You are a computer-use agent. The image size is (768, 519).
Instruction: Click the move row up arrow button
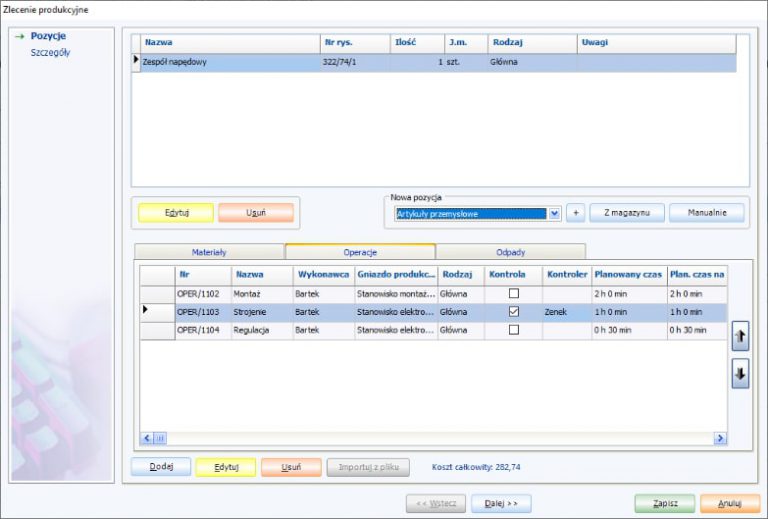pos(740,336)
